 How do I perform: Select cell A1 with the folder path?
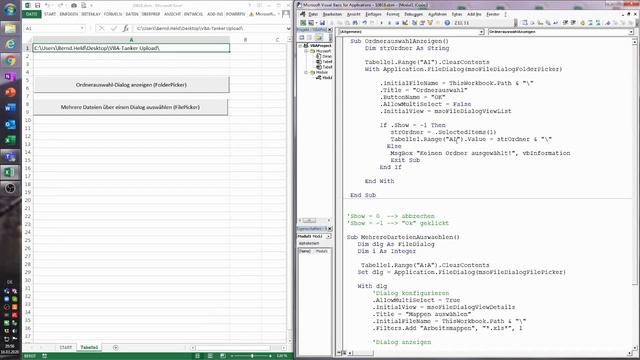(x=131, y=48)
